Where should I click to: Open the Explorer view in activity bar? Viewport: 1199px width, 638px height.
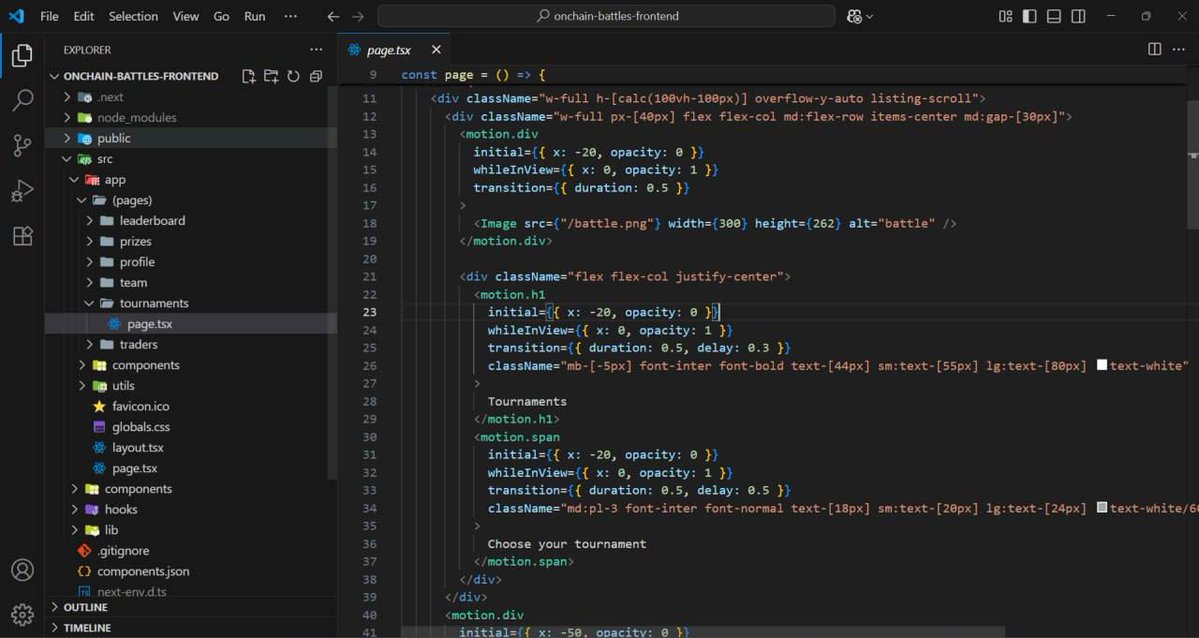point(22,55)
